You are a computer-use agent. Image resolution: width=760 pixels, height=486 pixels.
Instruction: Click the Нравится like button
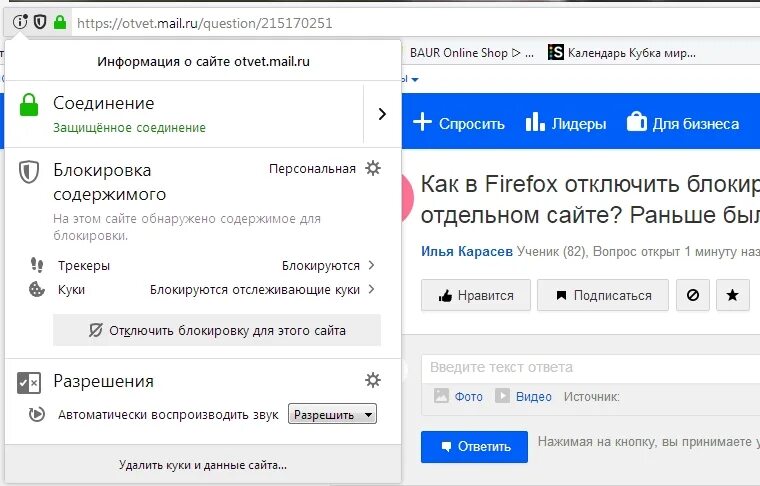coord(476,295)
